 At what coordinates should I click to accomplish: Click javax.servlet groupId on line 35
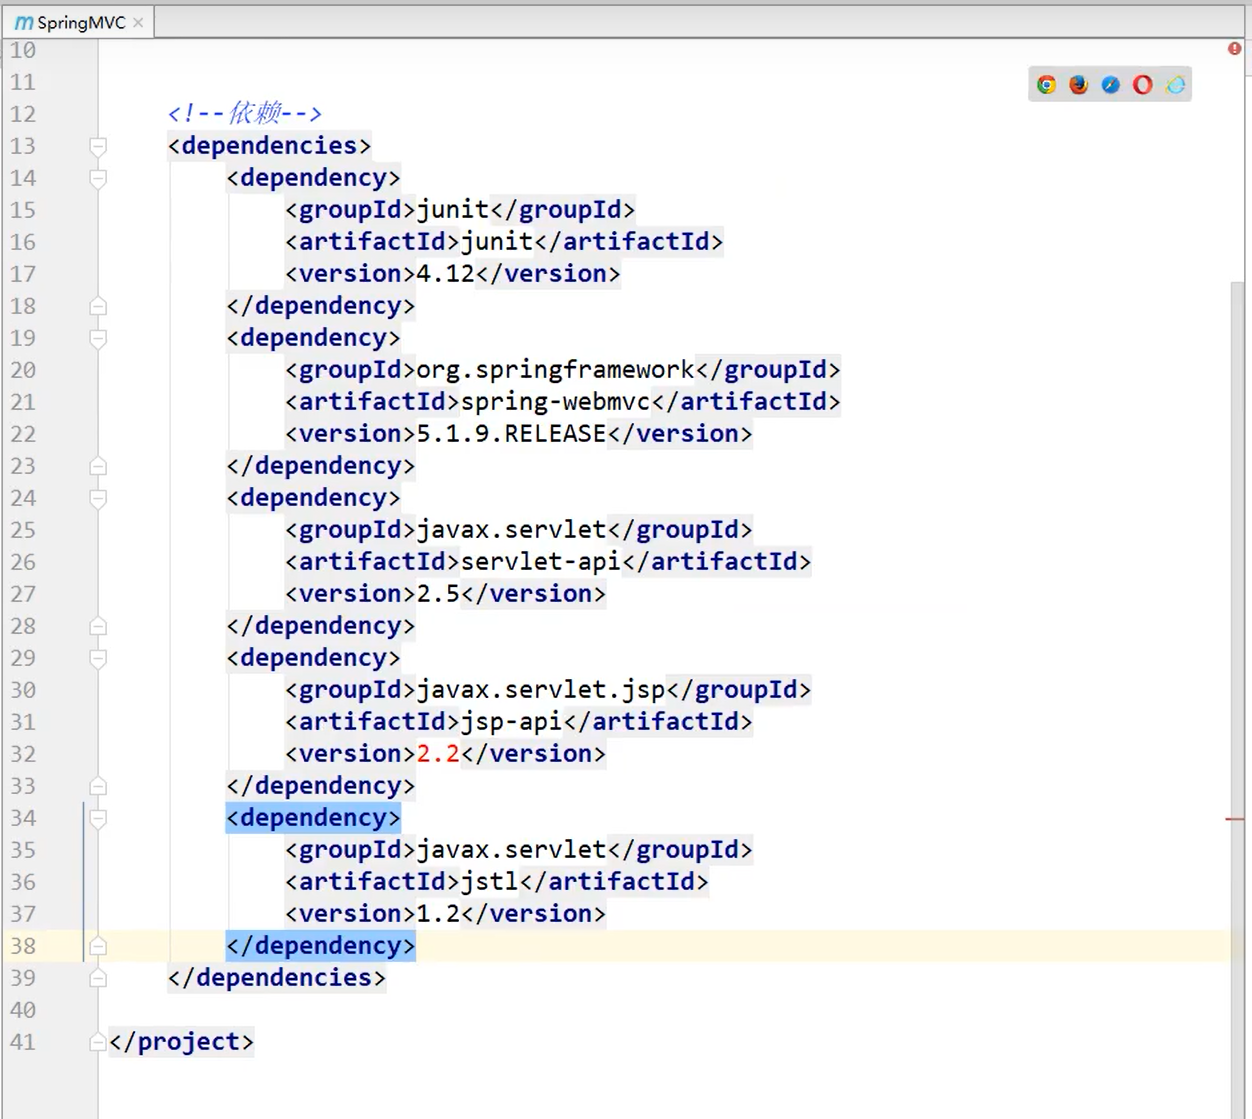coord(511,850)
